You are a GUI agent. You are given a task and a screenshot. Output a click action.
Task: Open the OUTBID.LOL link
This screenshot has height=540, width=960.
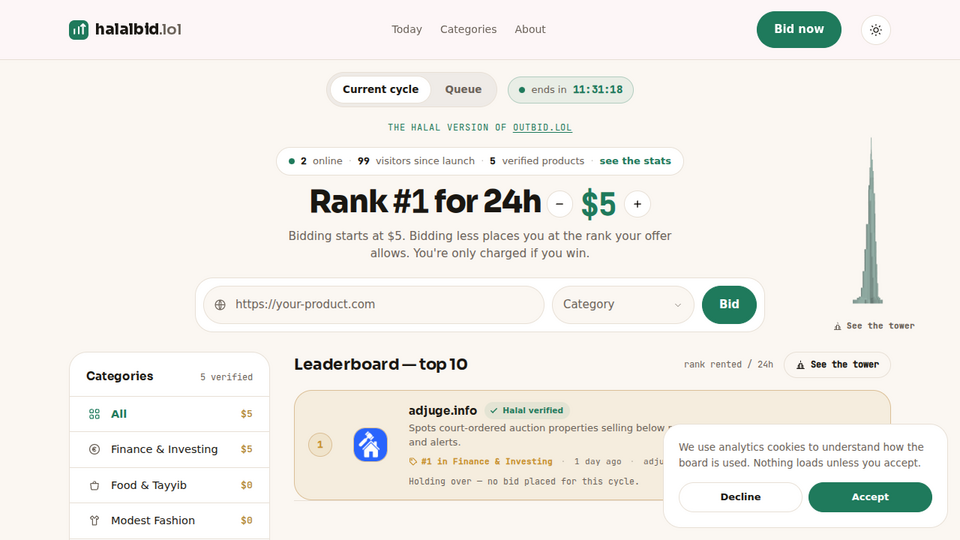pos(542,127)
